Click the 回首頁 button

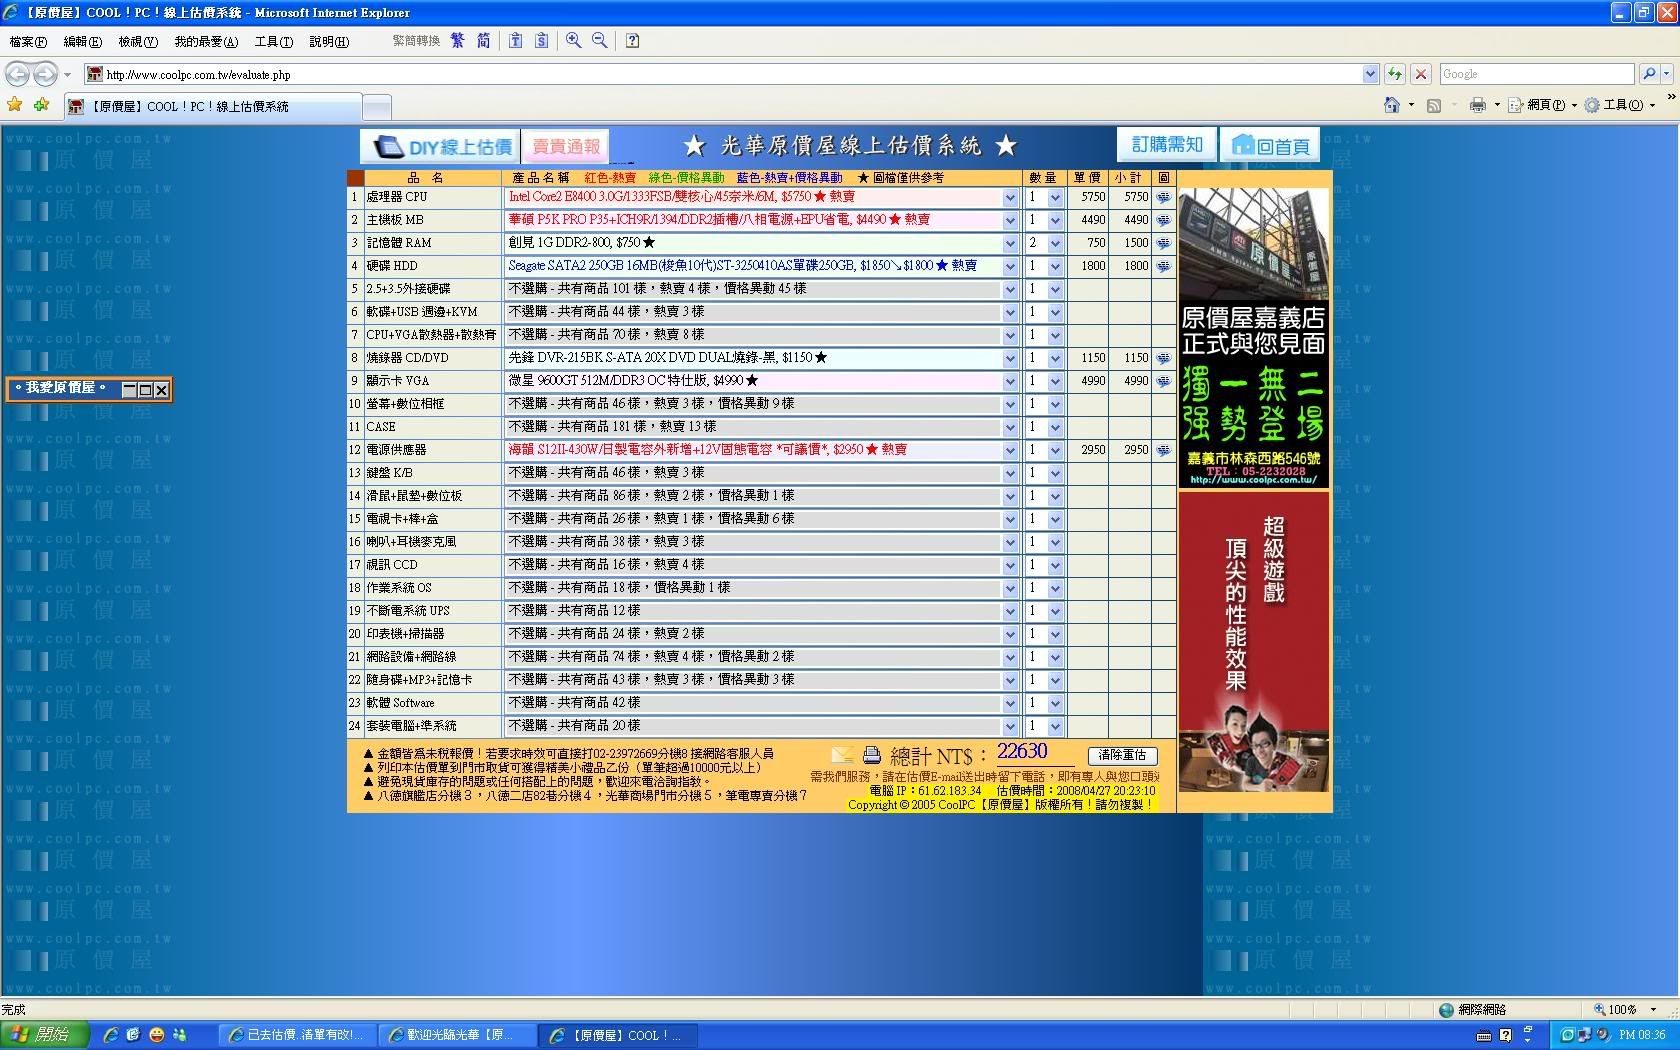1271,146
